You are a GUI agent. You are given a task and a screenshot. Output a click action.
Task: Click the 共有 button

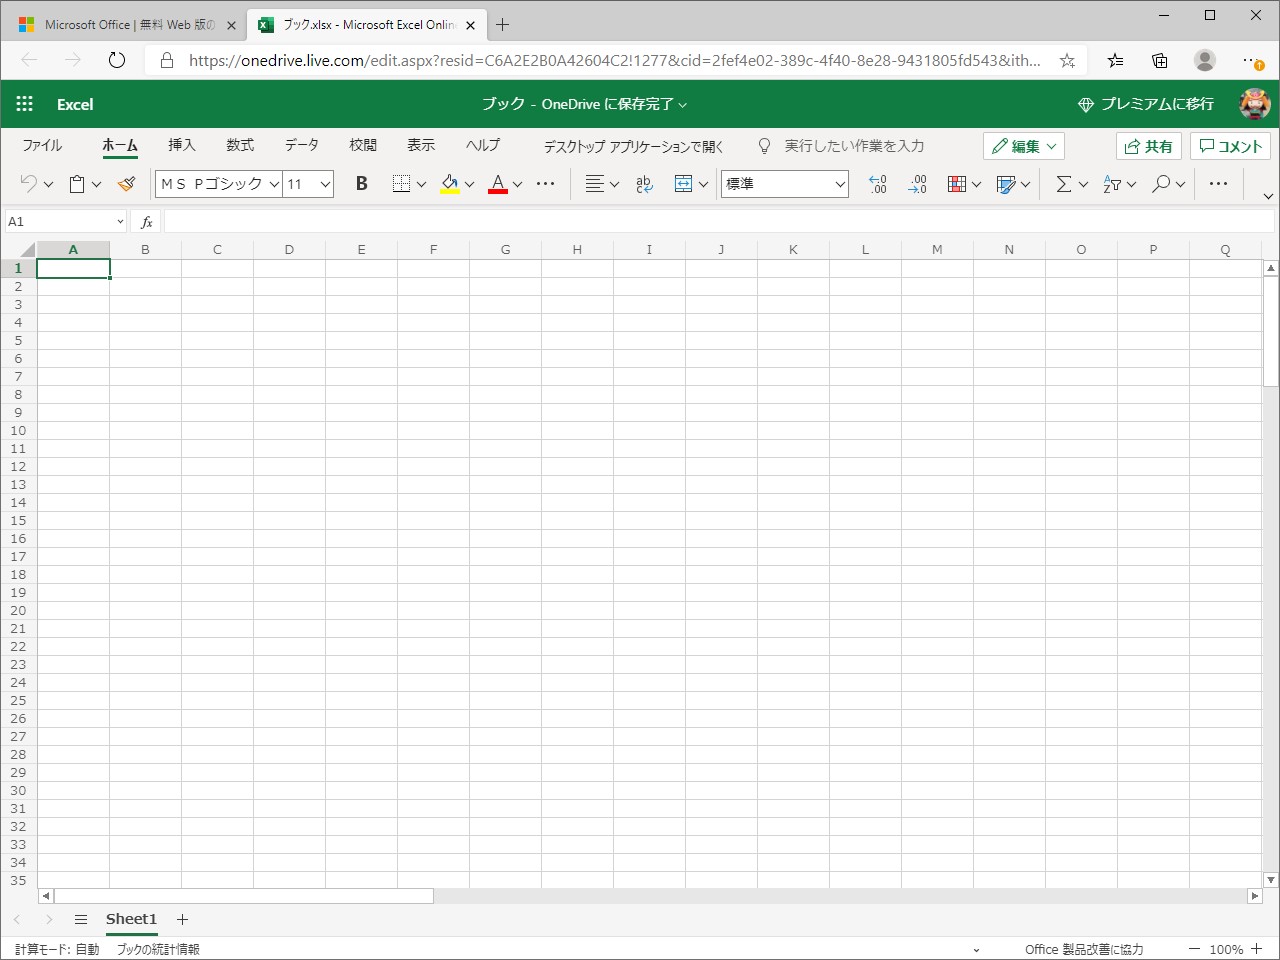point(1148,145)
